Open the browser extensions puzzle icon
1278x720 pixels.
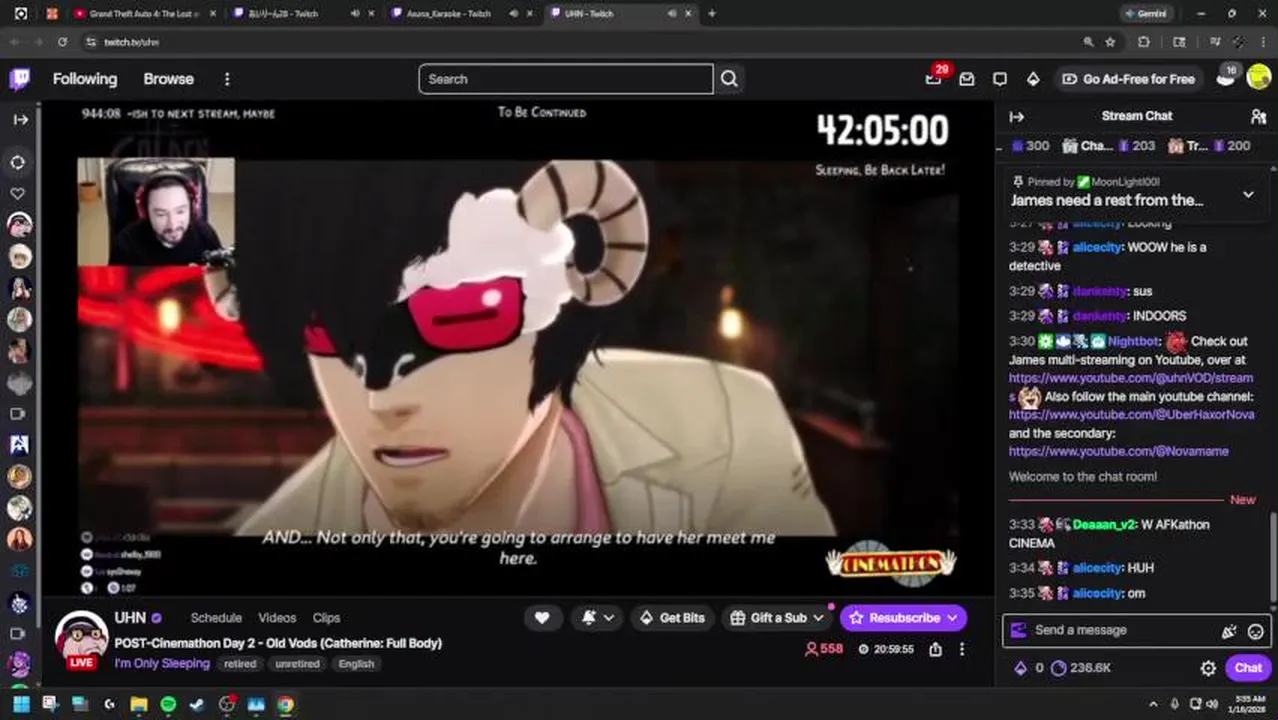1144,42
